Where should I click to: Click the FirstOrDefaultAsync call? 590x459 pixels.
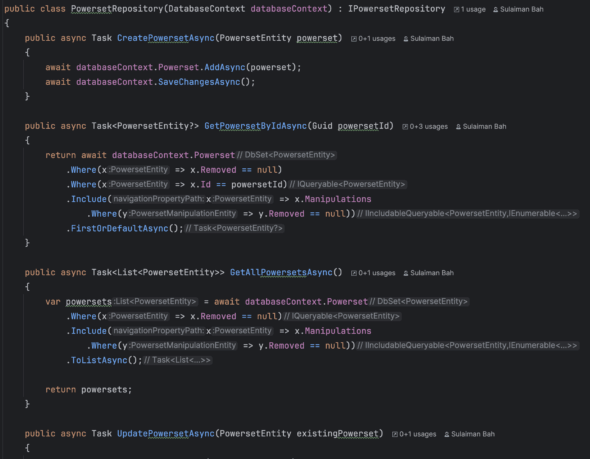[x=119, y=229]
